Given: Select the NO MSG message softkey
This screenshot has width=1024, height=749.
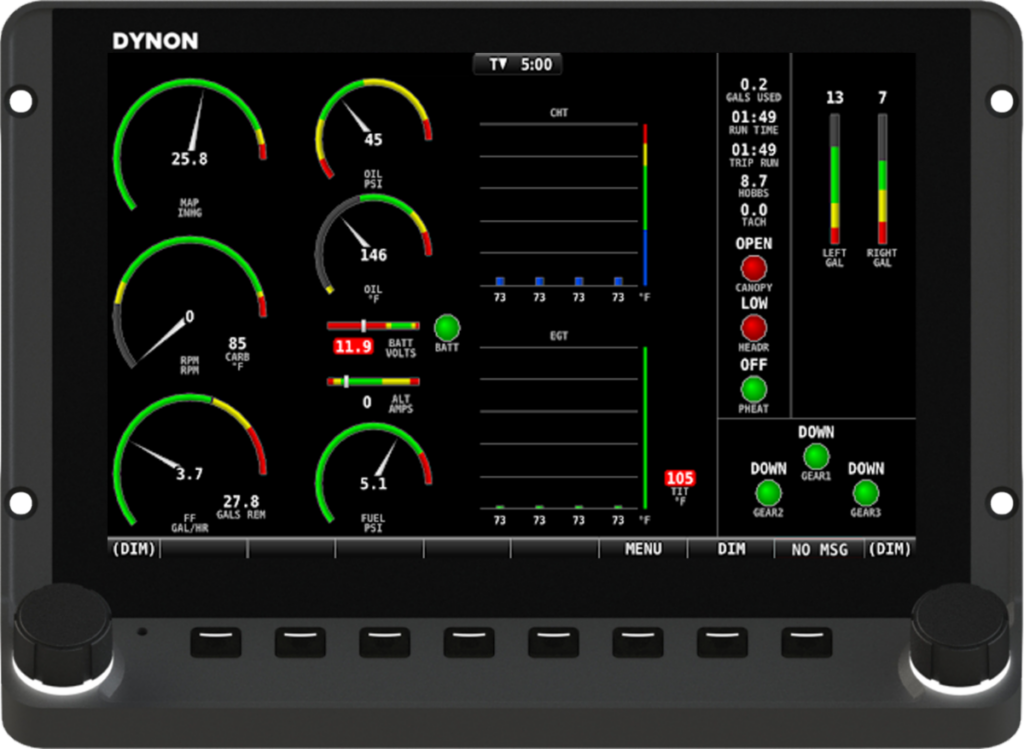Looking at the screenshot, I should pos(819,549).
